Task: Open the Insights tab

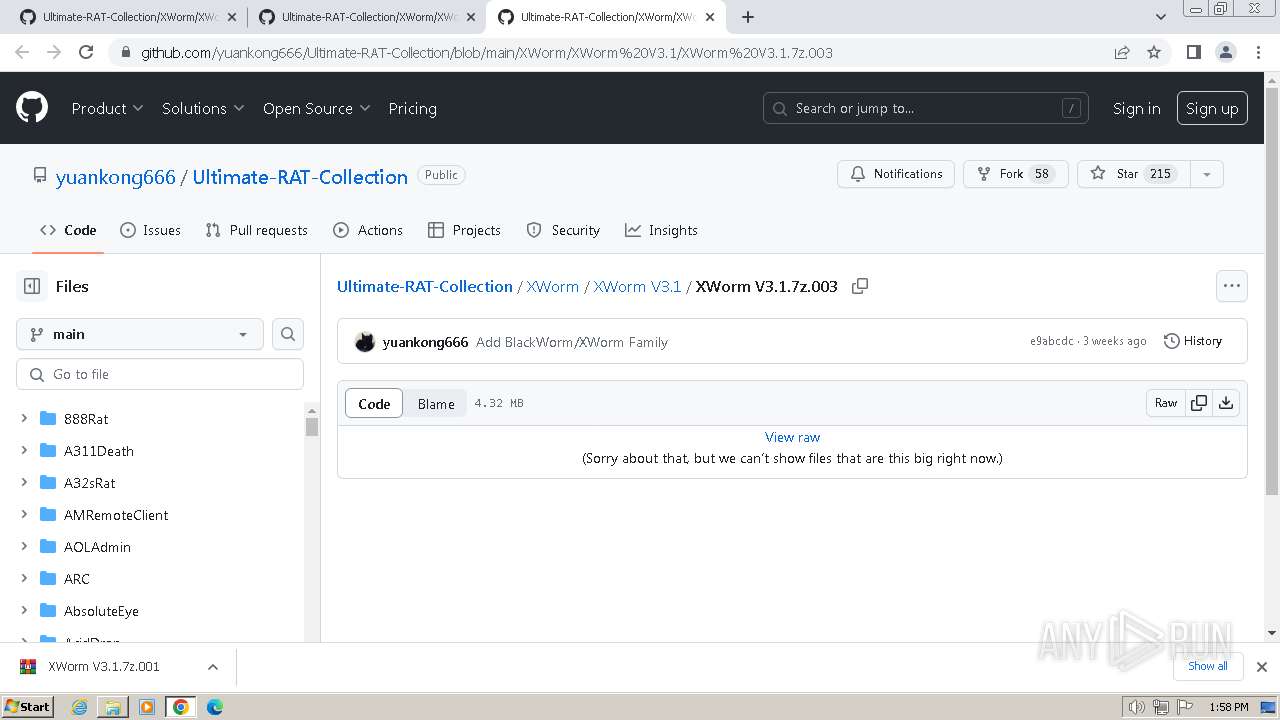Action: [661, 230]
